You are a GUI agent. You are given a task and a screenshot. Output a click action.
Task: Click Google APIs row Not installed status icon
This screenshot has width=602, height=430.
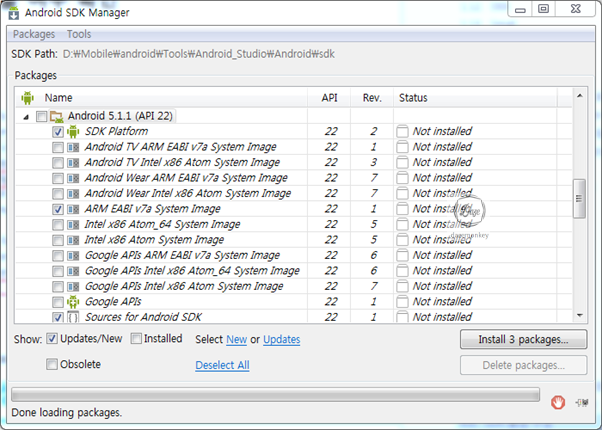[x=402, y=302]
